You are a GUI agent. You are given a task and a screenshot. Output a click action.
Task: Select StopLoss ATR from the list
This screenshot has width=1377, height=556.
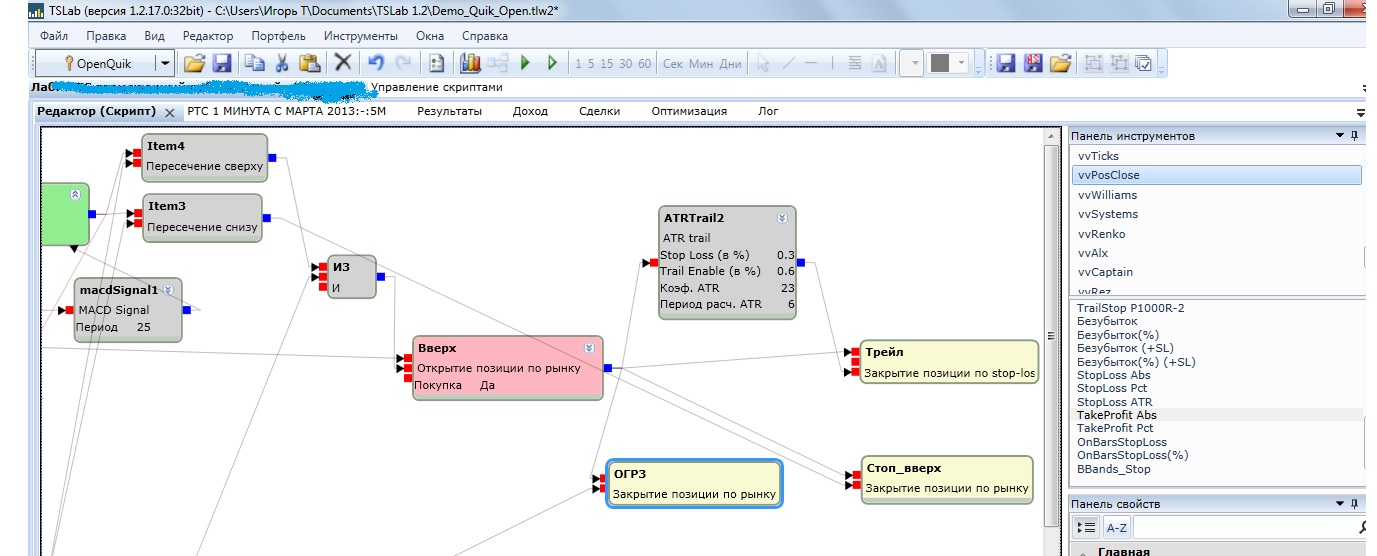coord(1114,402)
